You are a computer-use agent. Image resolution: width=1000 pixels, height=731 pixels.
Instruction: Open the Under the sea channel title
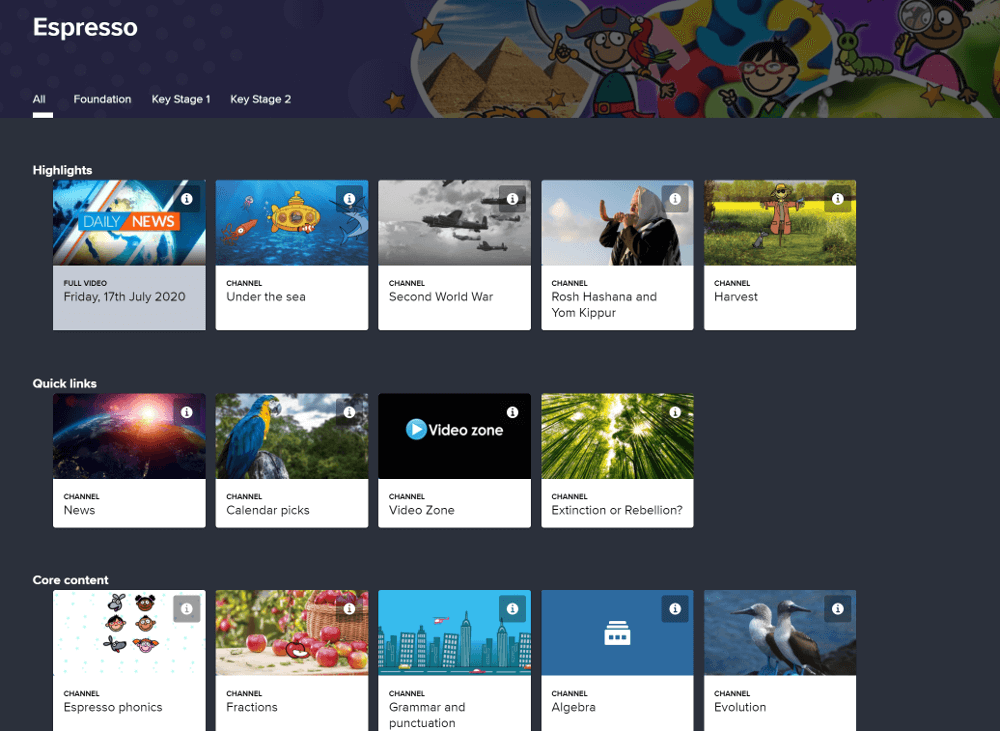point(266,297)
